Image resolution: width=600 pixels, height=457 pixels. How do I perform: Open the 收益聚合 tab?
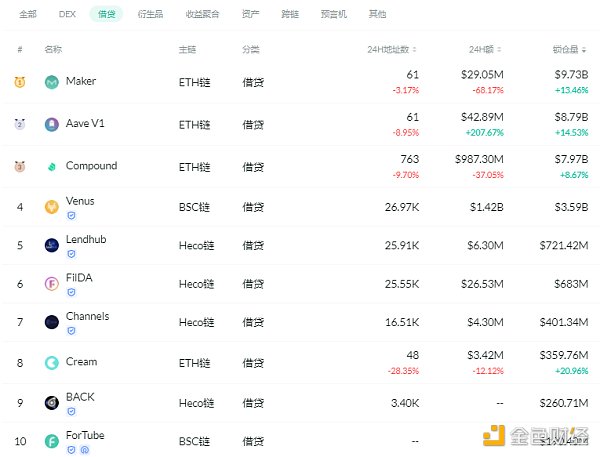[202, 14]
